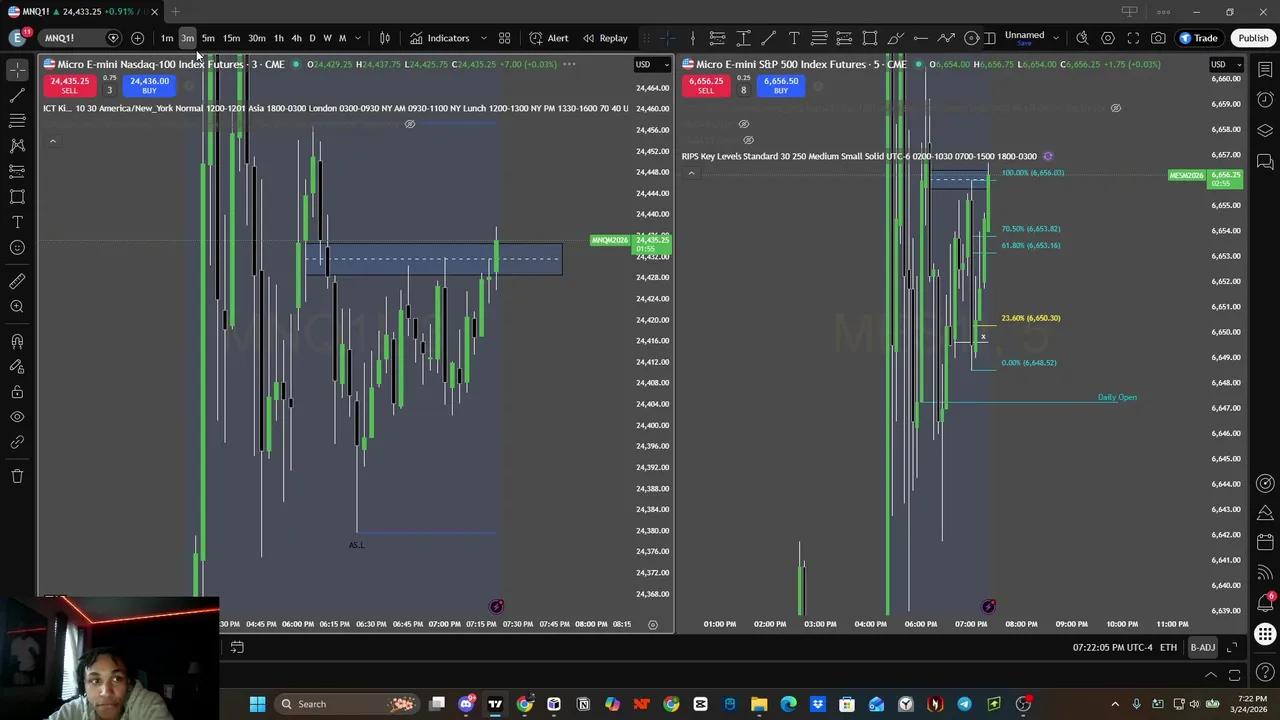Select the ruler measure tool
This screenshot has width=1280, height=720.
(17, 281)
